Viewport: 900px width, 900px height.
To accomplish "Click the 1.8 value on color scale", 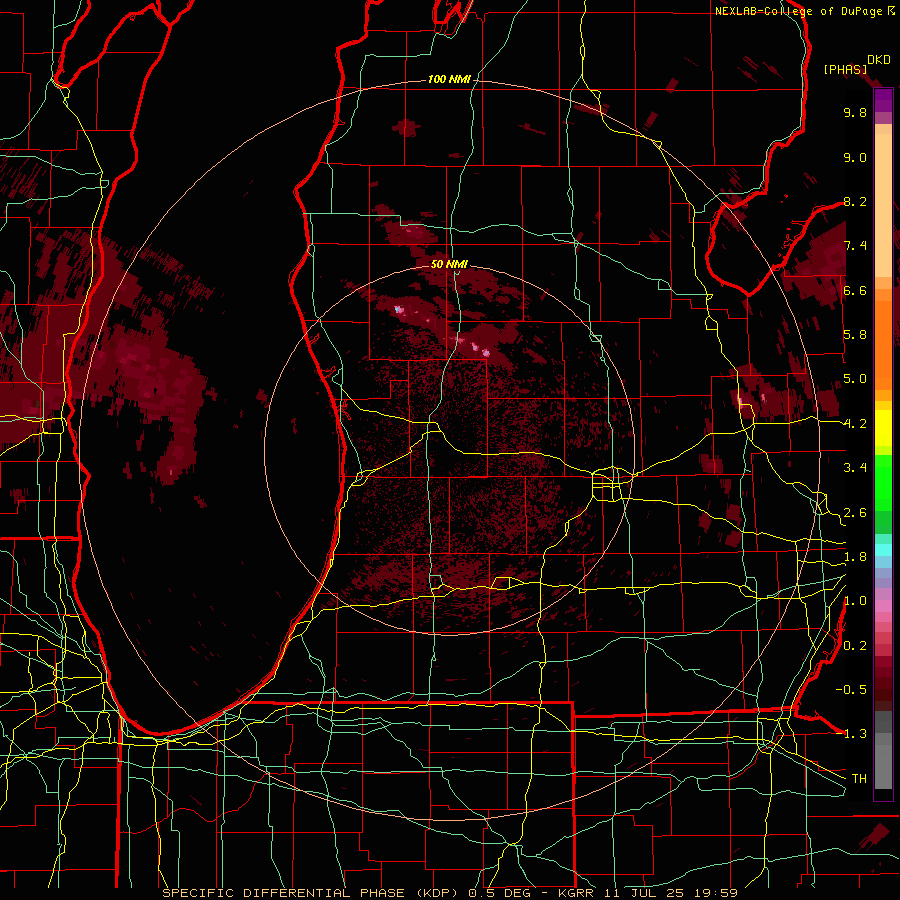I will tap(855, 557).
